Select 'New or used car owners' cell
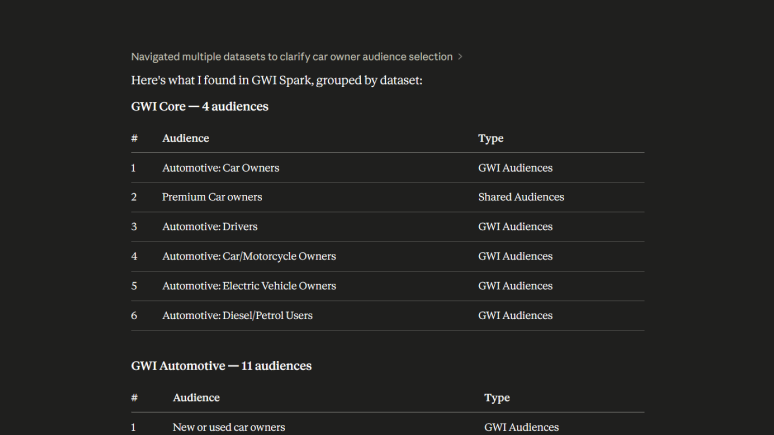This screenshot has width=774, height=435. point(229,427)
